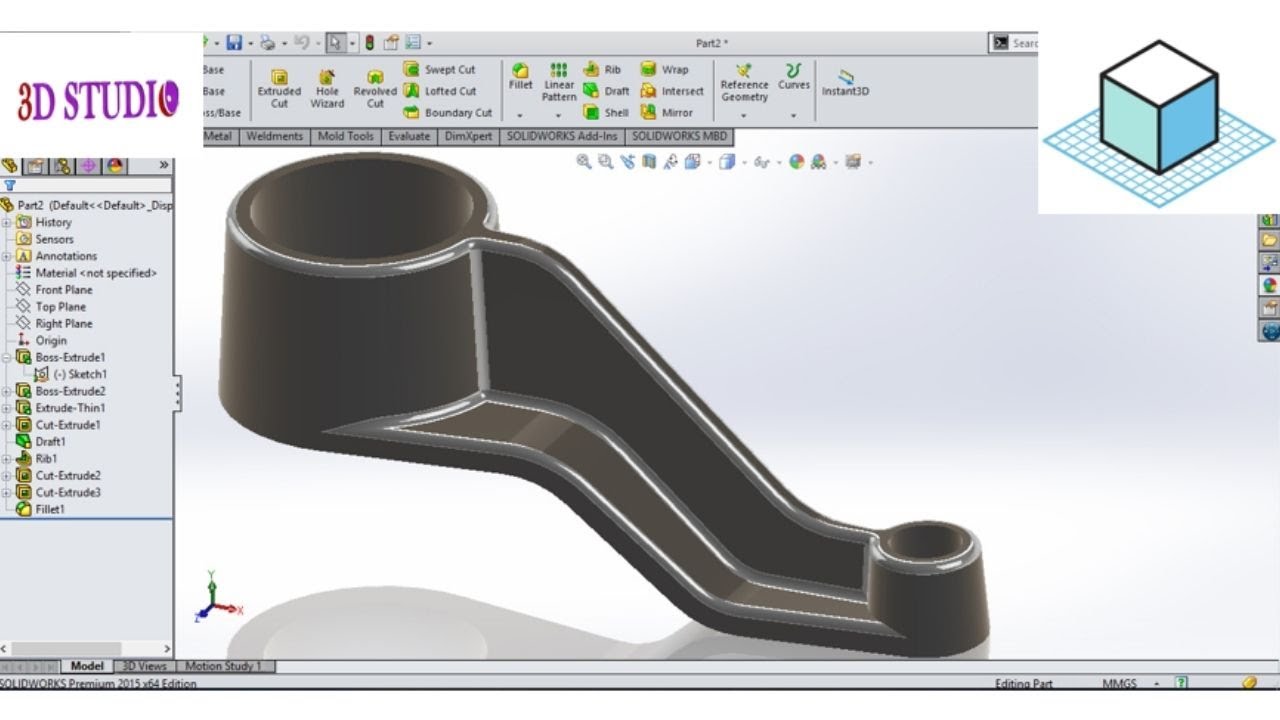
Task: Click the feature tree filter funnel icon
Action: click(10, 185)
